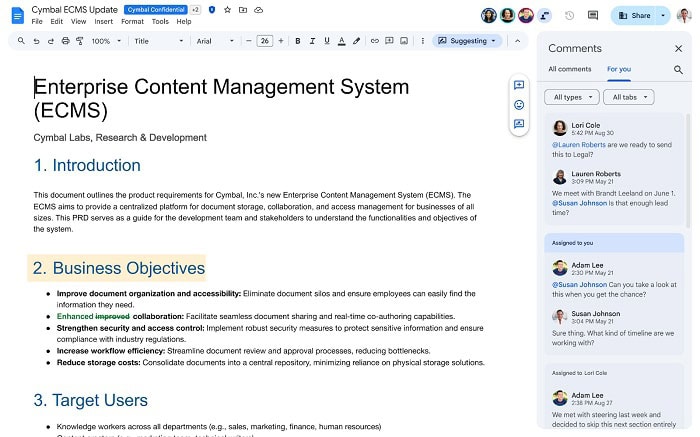Viewport: 700px width, 437px height.
Task: Open the account profile avatar
Action: tap(684, 16)
